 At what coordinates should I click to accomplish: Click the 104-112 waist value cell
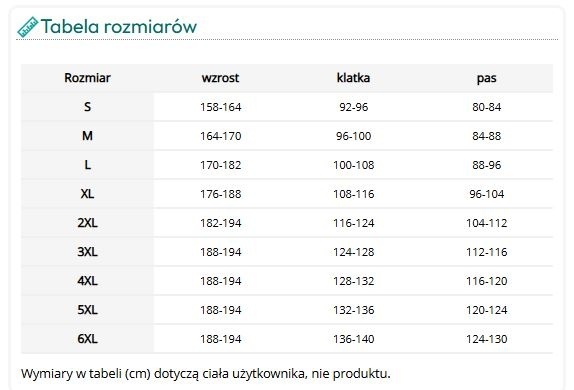click(487, 223)
